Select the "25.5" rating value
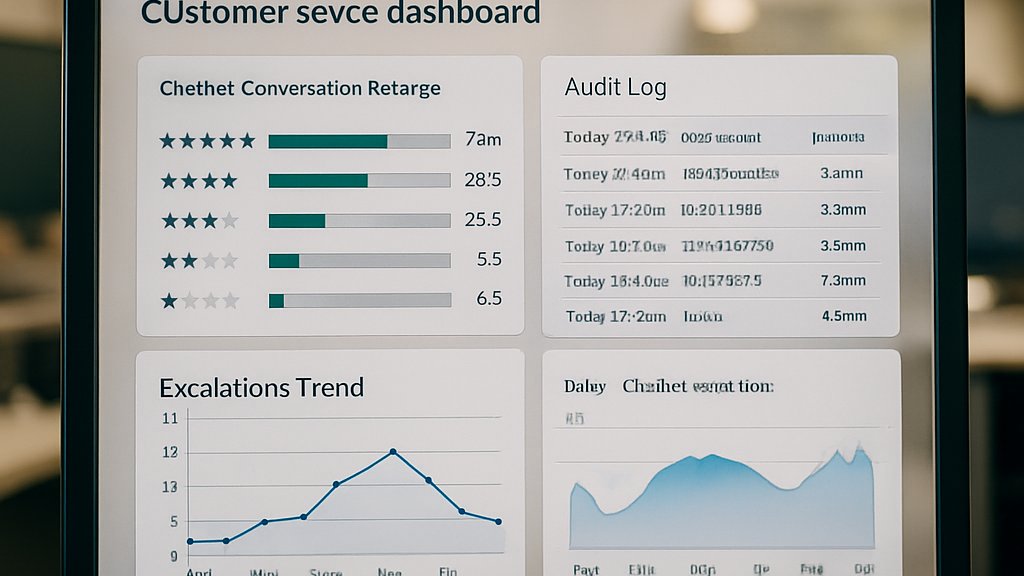Screen dimensions: 1024x576 tap(483, 219)
